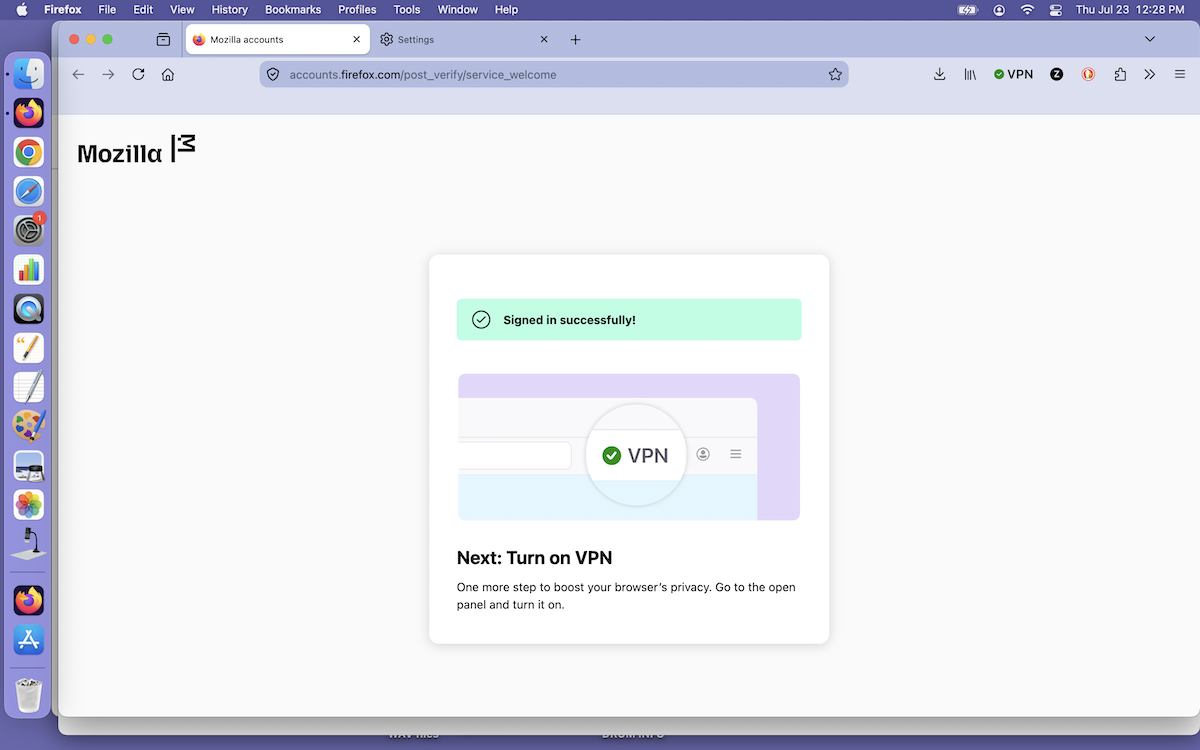
Task: Switch to the Settings tab
Action: pyautogui.click(x=465, y=39)
